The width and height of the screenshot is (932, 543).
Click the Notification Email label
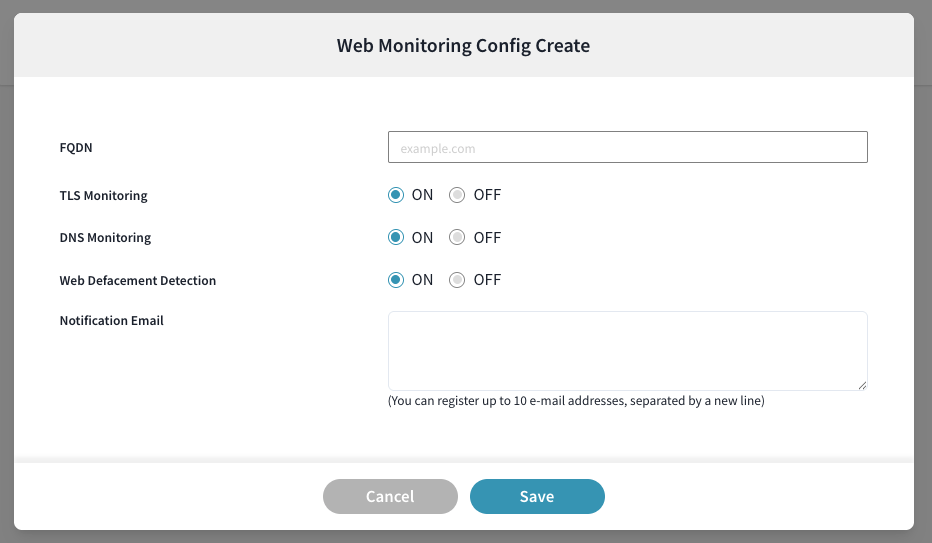click(111, 321)
